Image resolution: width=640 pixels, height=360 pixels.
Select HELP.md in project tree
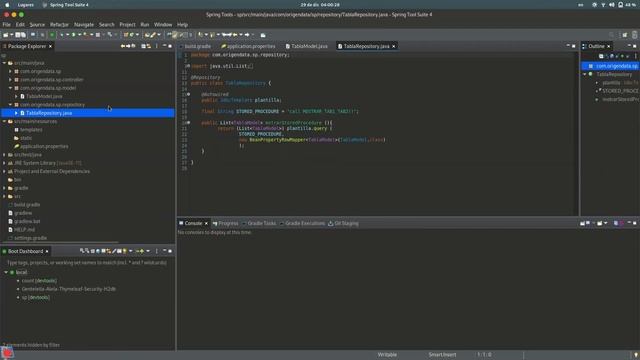pos(24,229)
